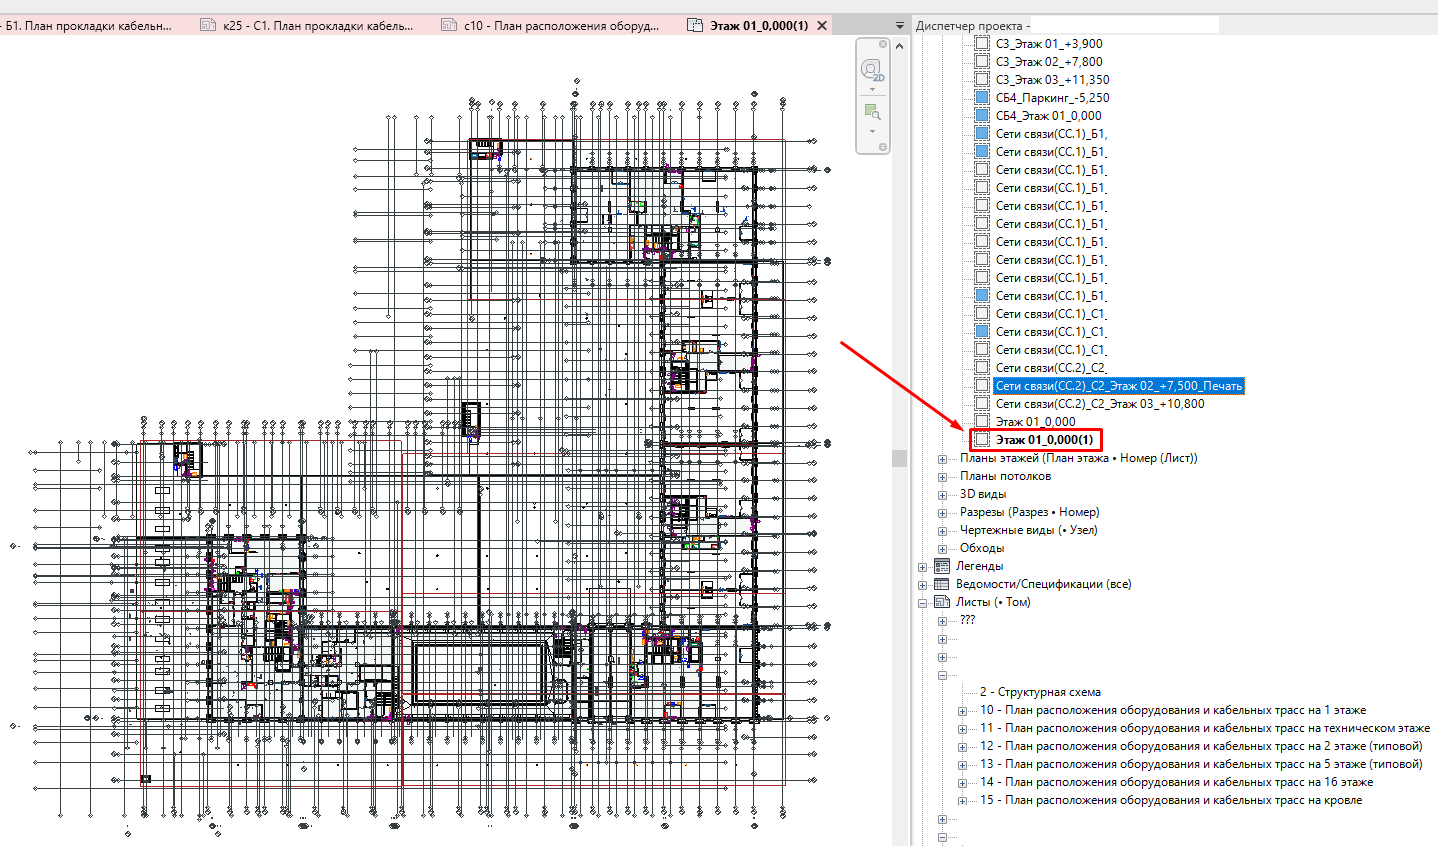Click view icon beside highlighted Этаж 02_+7,500_Печать row
This screenshot has height=846, width=1438.
coord(982,386)
